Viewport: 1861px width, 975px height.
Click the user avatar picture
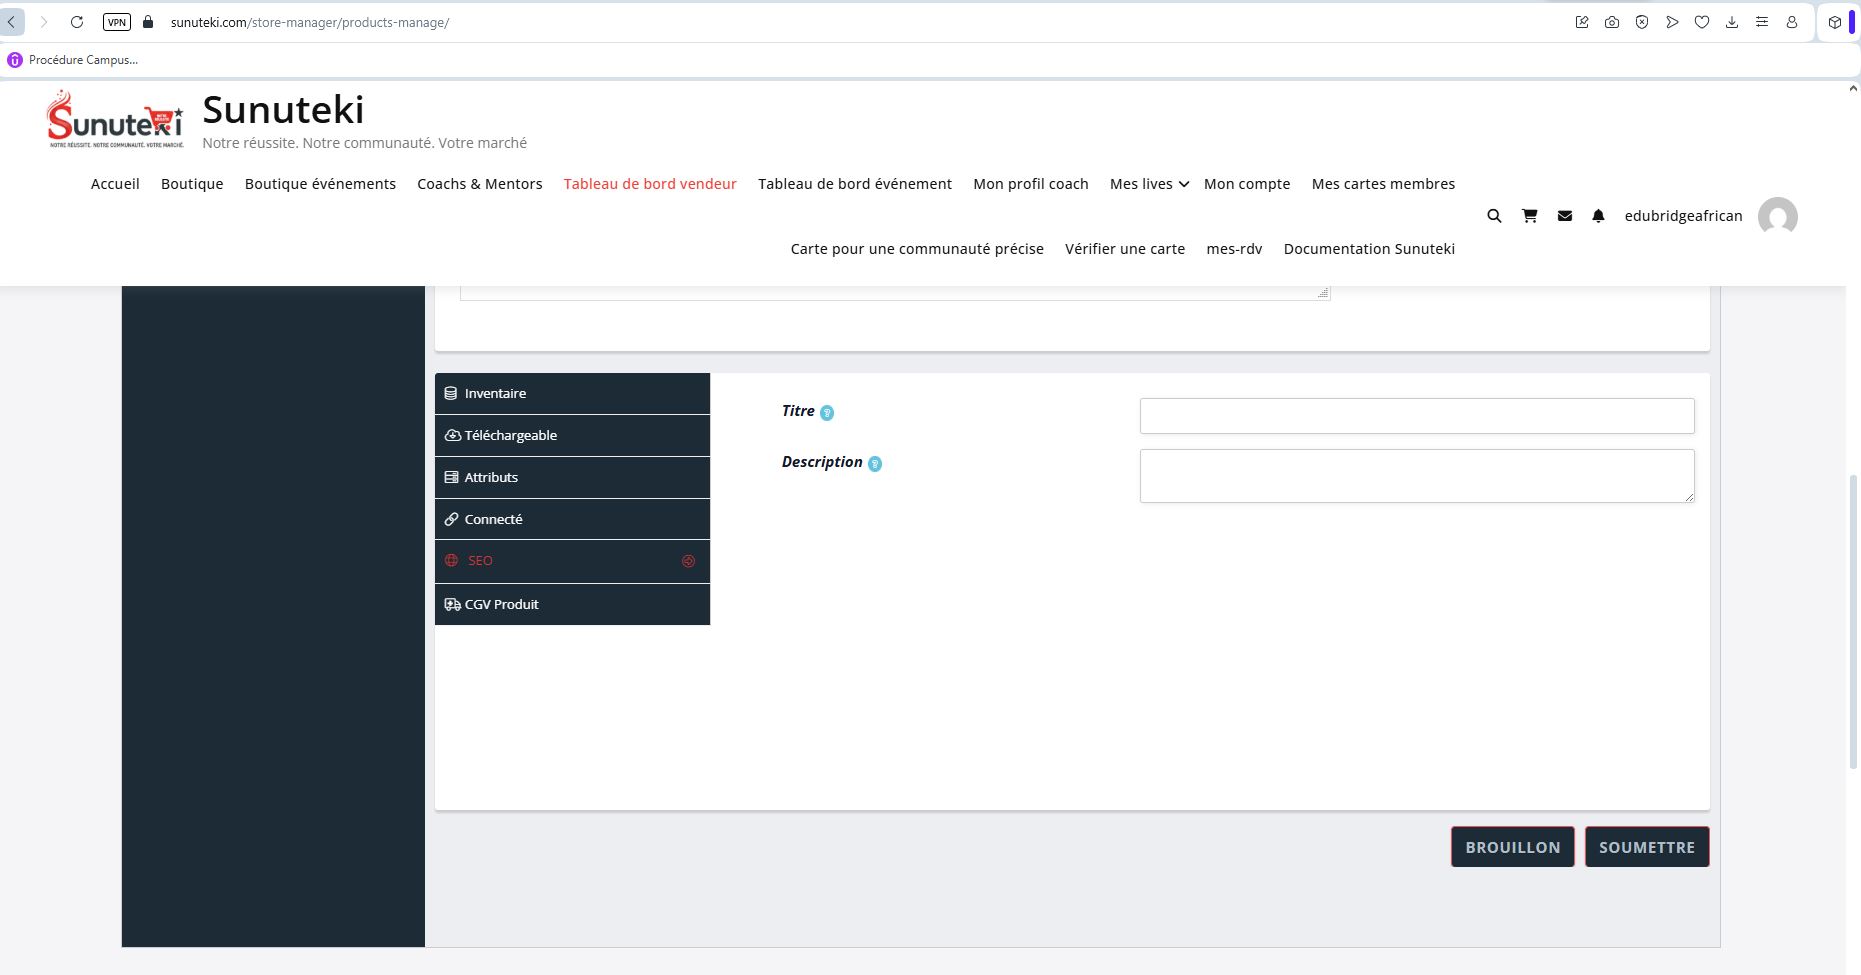coord(1777,217)
